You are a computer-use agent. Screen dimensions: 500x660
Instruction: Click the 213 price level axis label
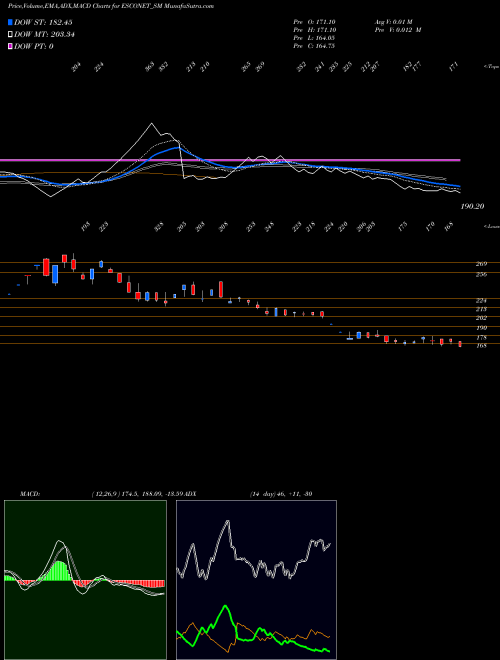tap(481, 309)
